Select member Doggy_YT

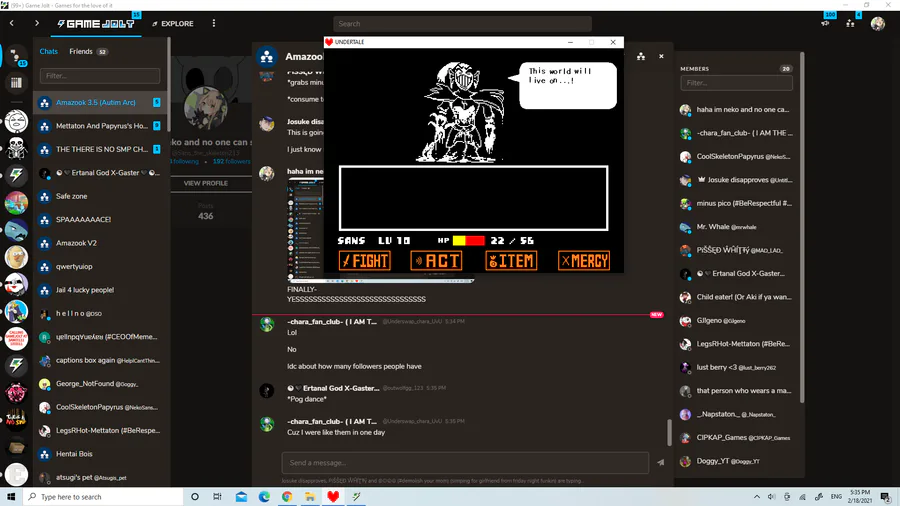click(736, 461)
